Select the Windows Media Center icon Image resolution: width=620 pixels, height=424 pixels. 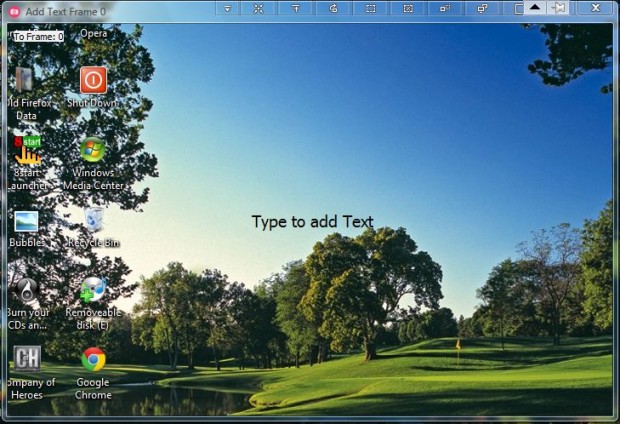(93, 150)
